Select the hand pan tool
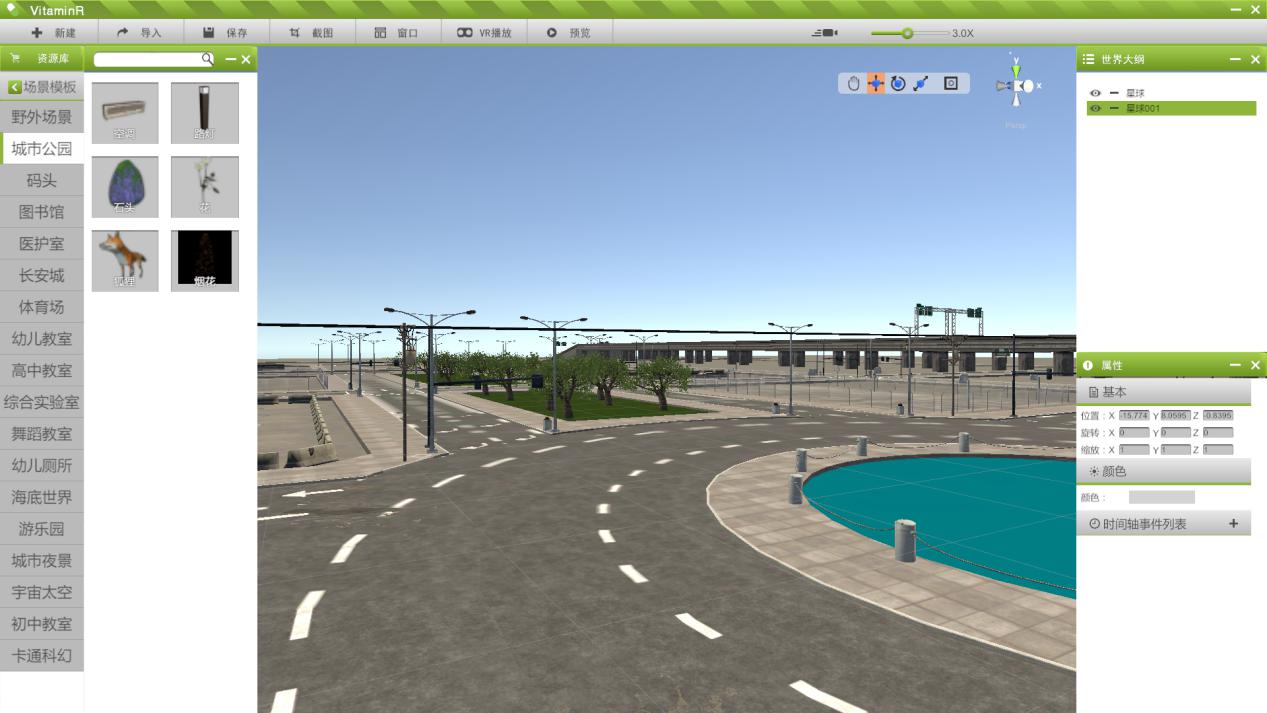The image size is (1267, 713). click(853, 84)
